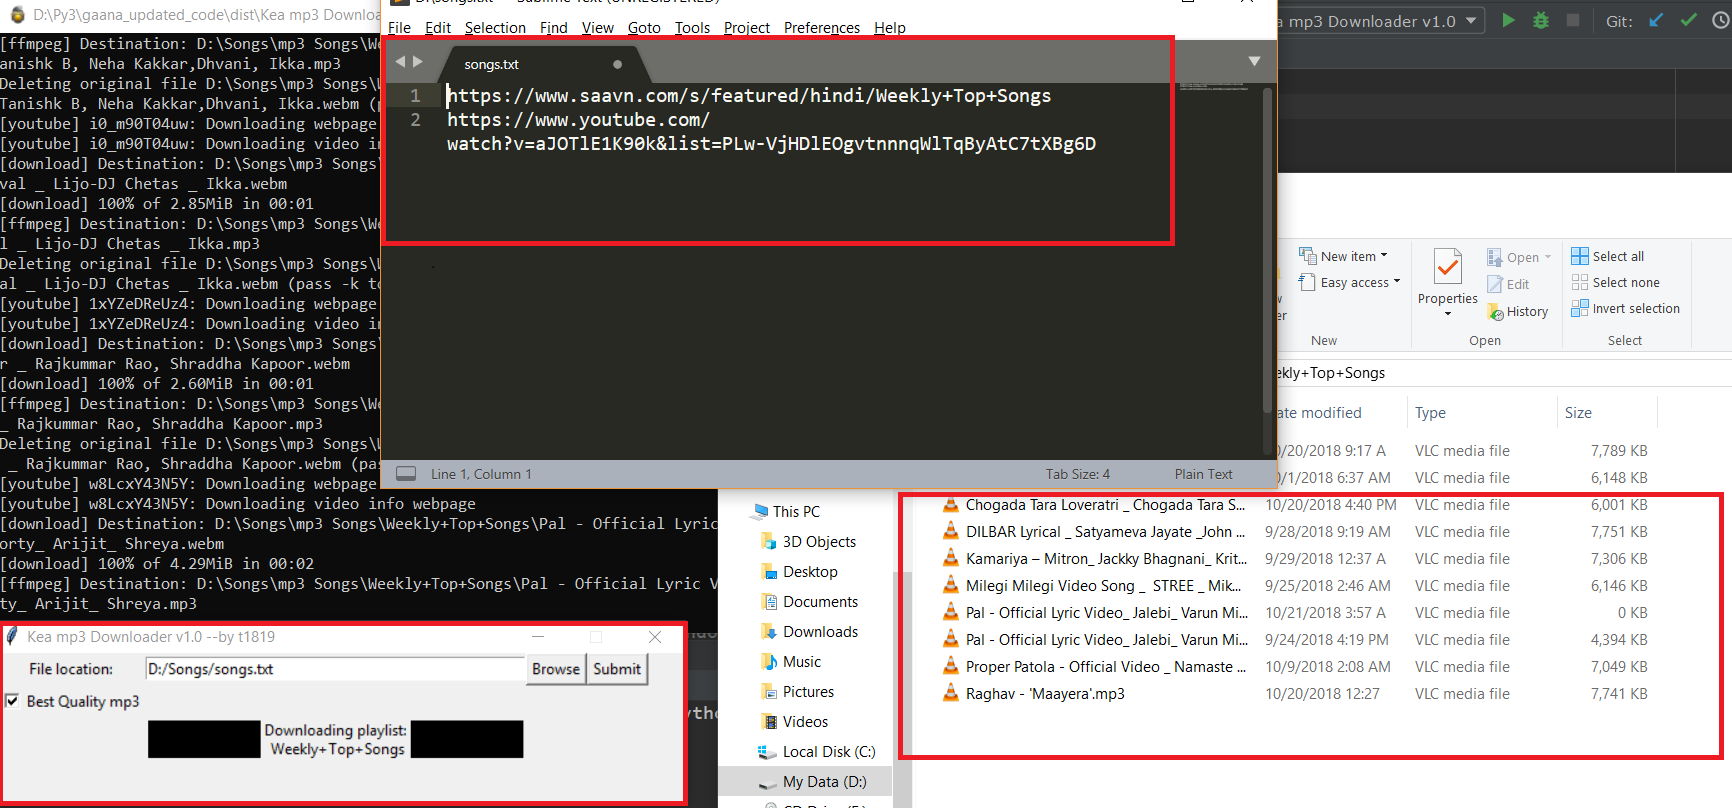Select the Kamariya – Mitron file
Viewport: 1732px width, 808px height.
1106,559
